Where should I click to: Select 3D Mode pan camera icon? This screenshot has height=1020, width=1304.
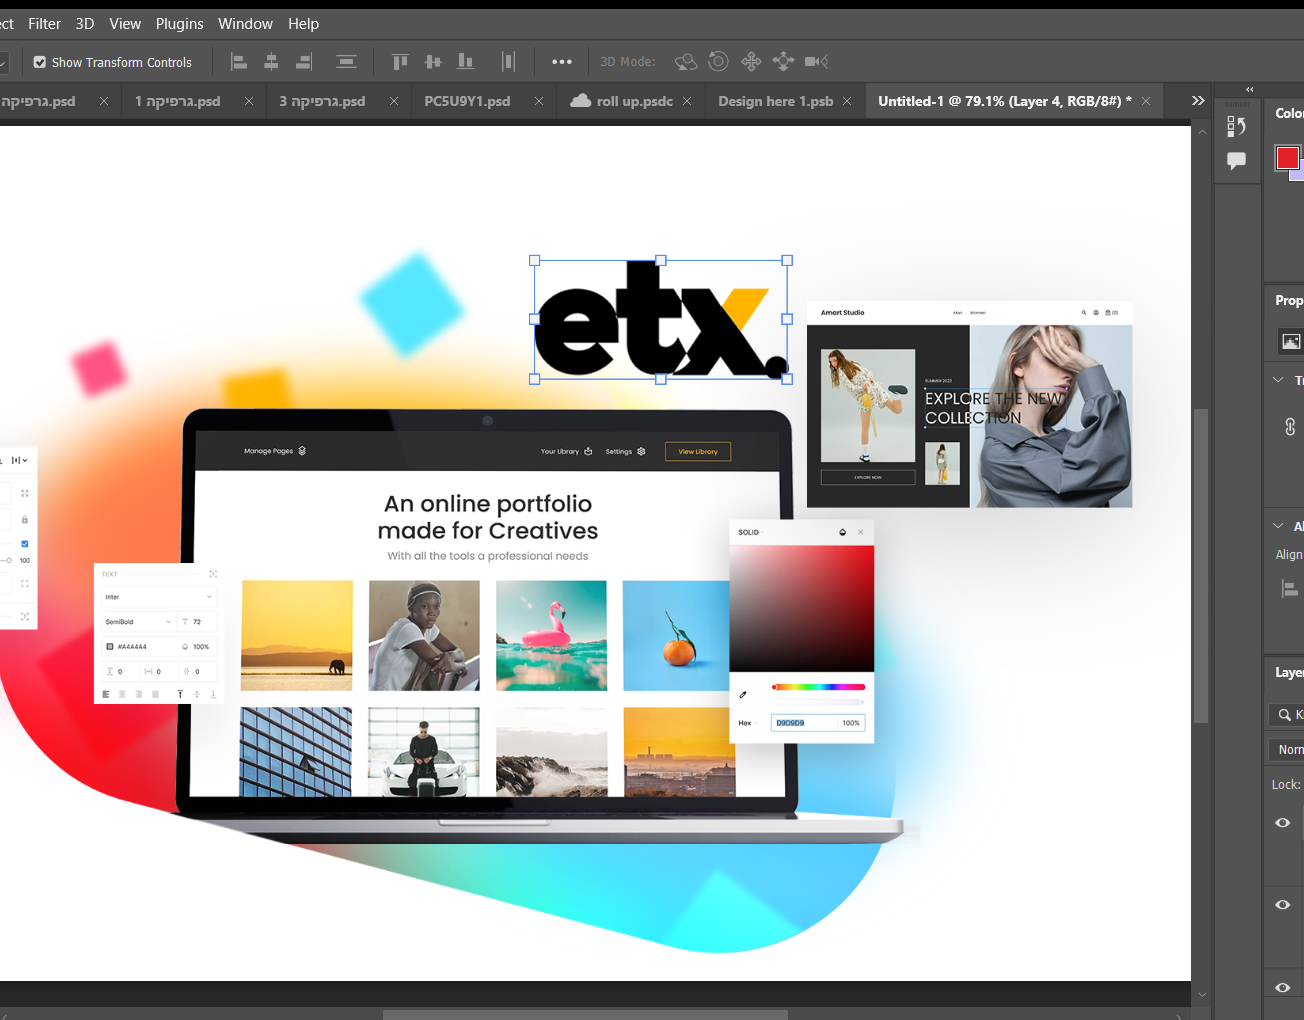(751, 62)
